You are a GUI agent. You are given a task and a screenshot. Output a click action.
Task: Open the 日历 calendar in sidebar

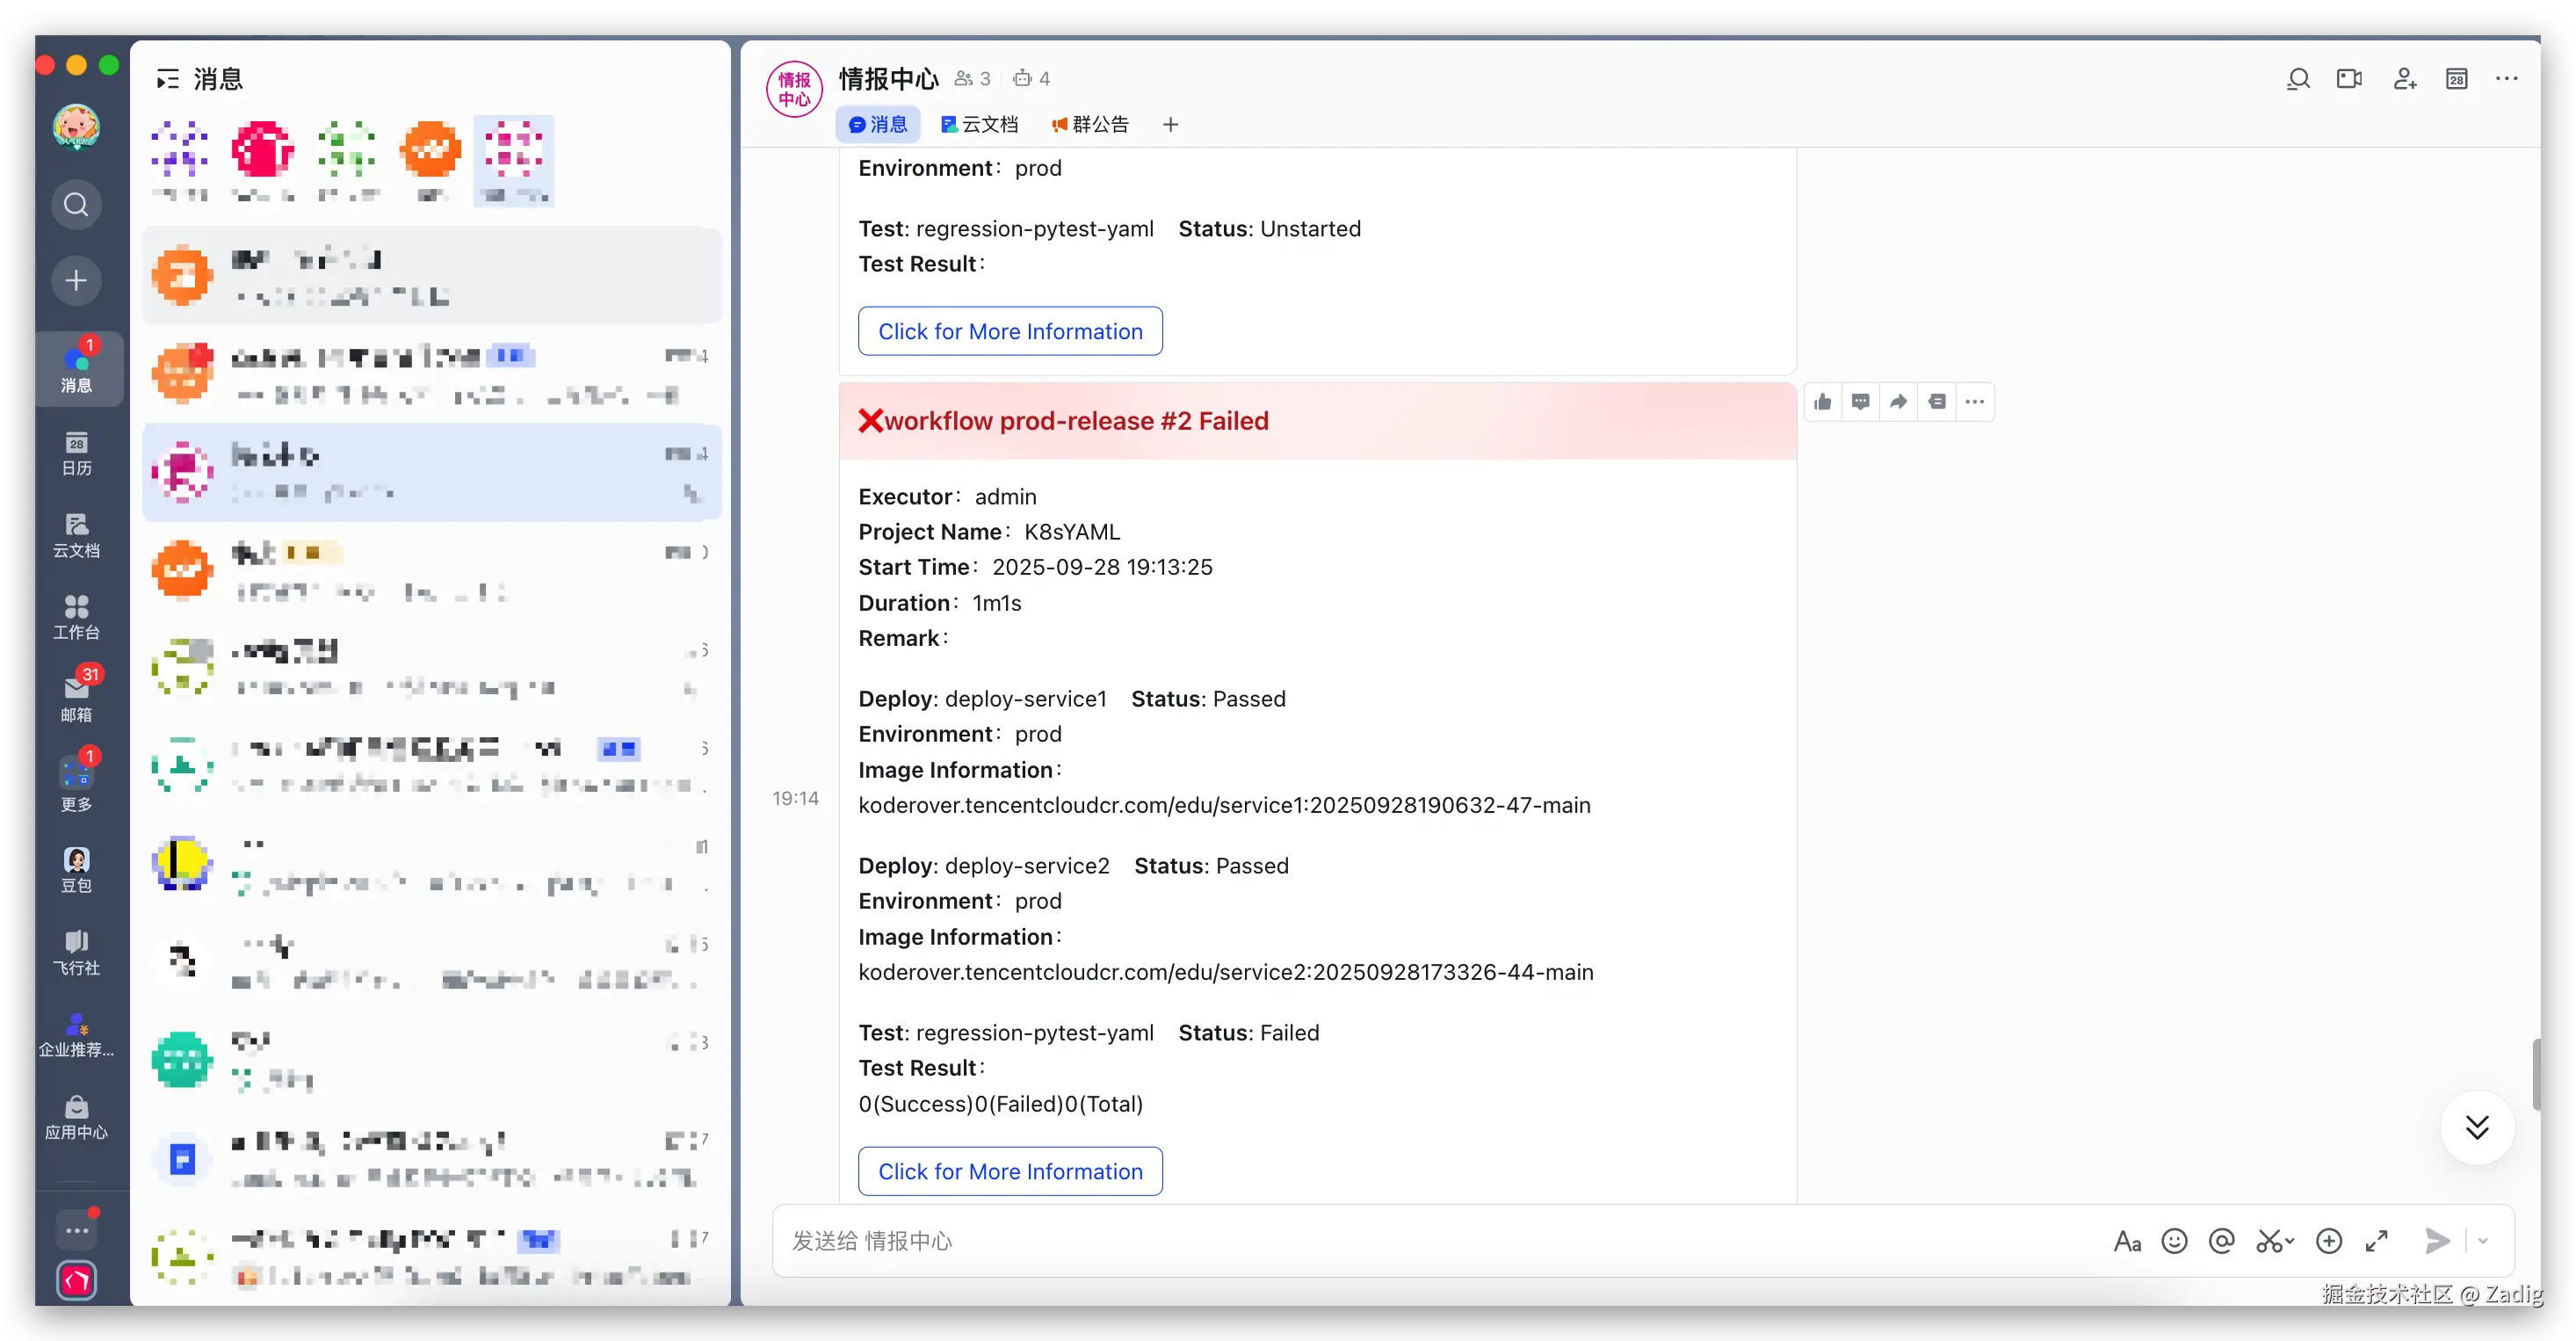(x=76, y=453)
